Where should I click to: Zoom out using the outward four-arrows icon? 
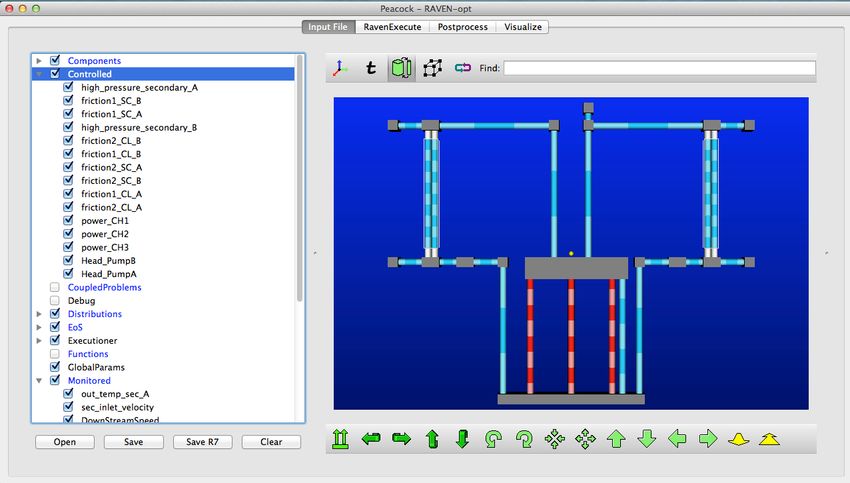pyautogui.click(x=585, y=439)
